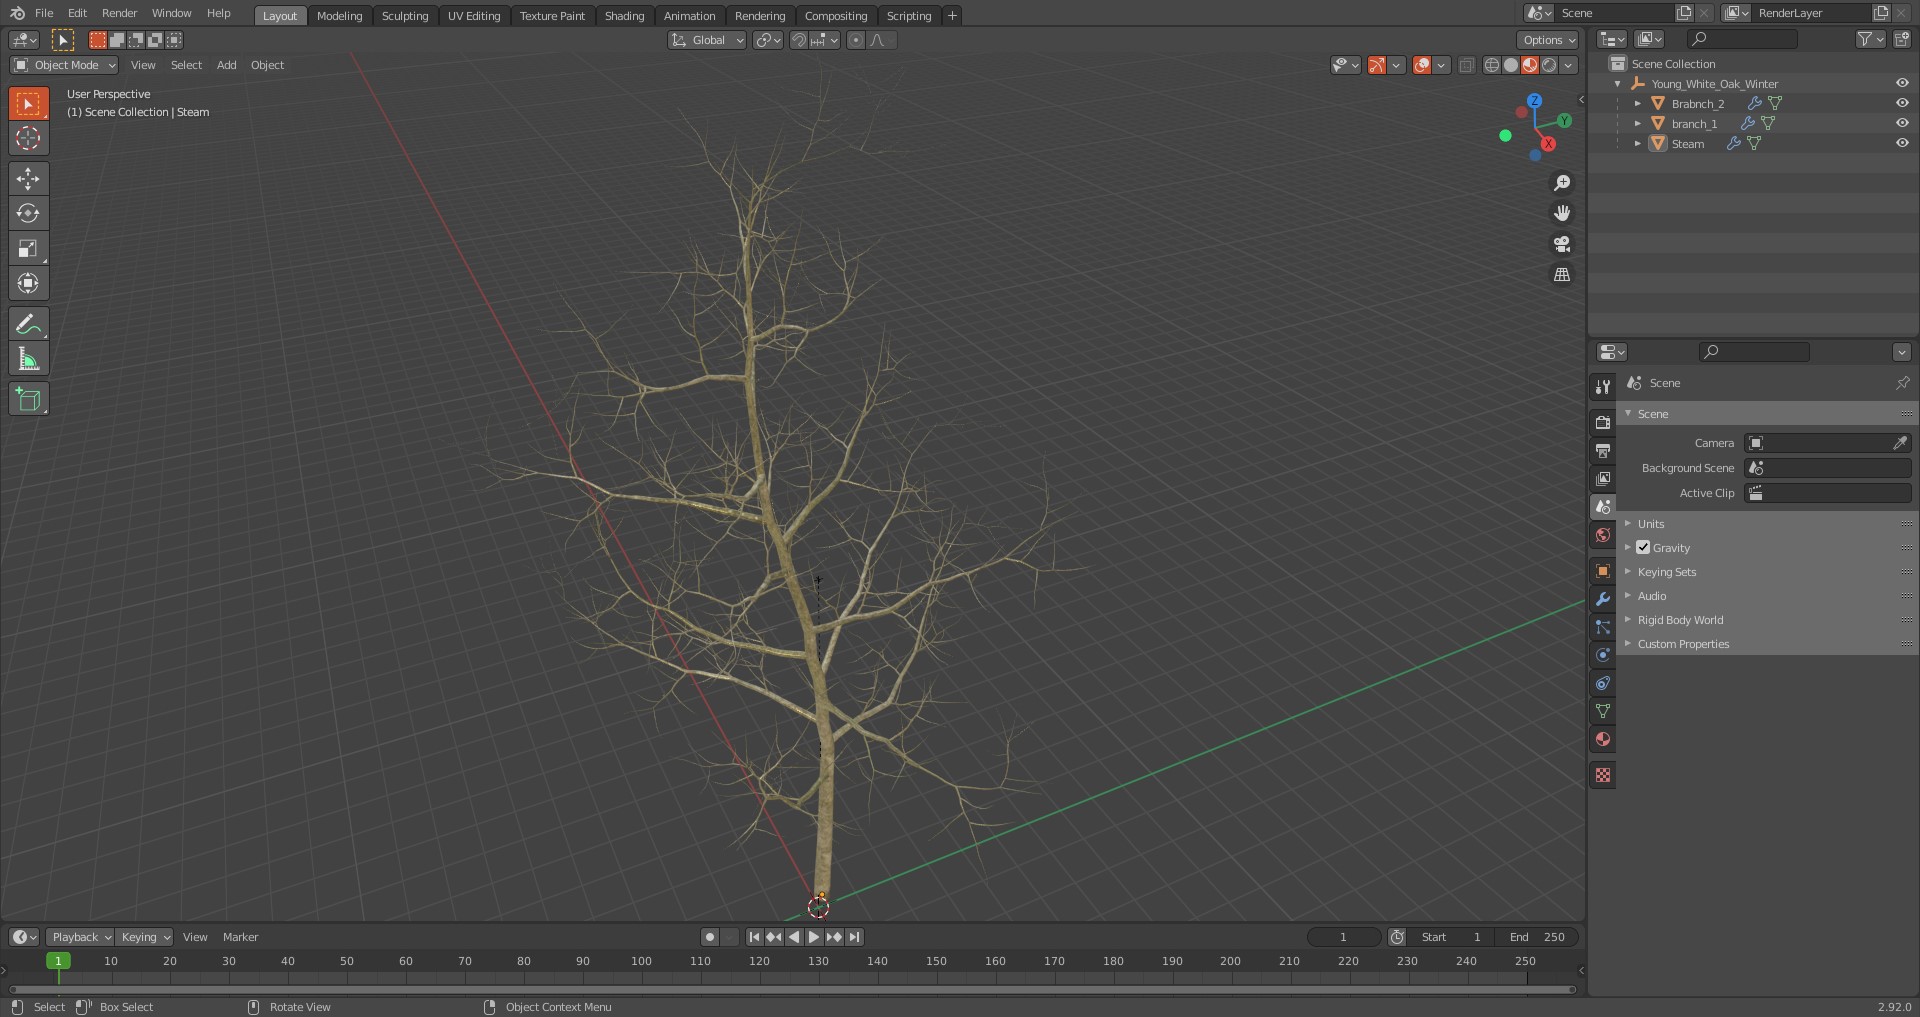Viewport: 1920px width, 1017px height.
Task: Play the animation forward
Action: tap(814, 937)
